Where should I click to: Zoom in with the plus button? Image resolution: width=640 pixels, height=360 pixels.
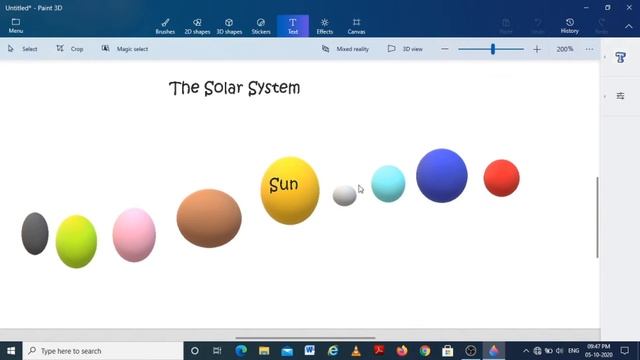point(537,49)
